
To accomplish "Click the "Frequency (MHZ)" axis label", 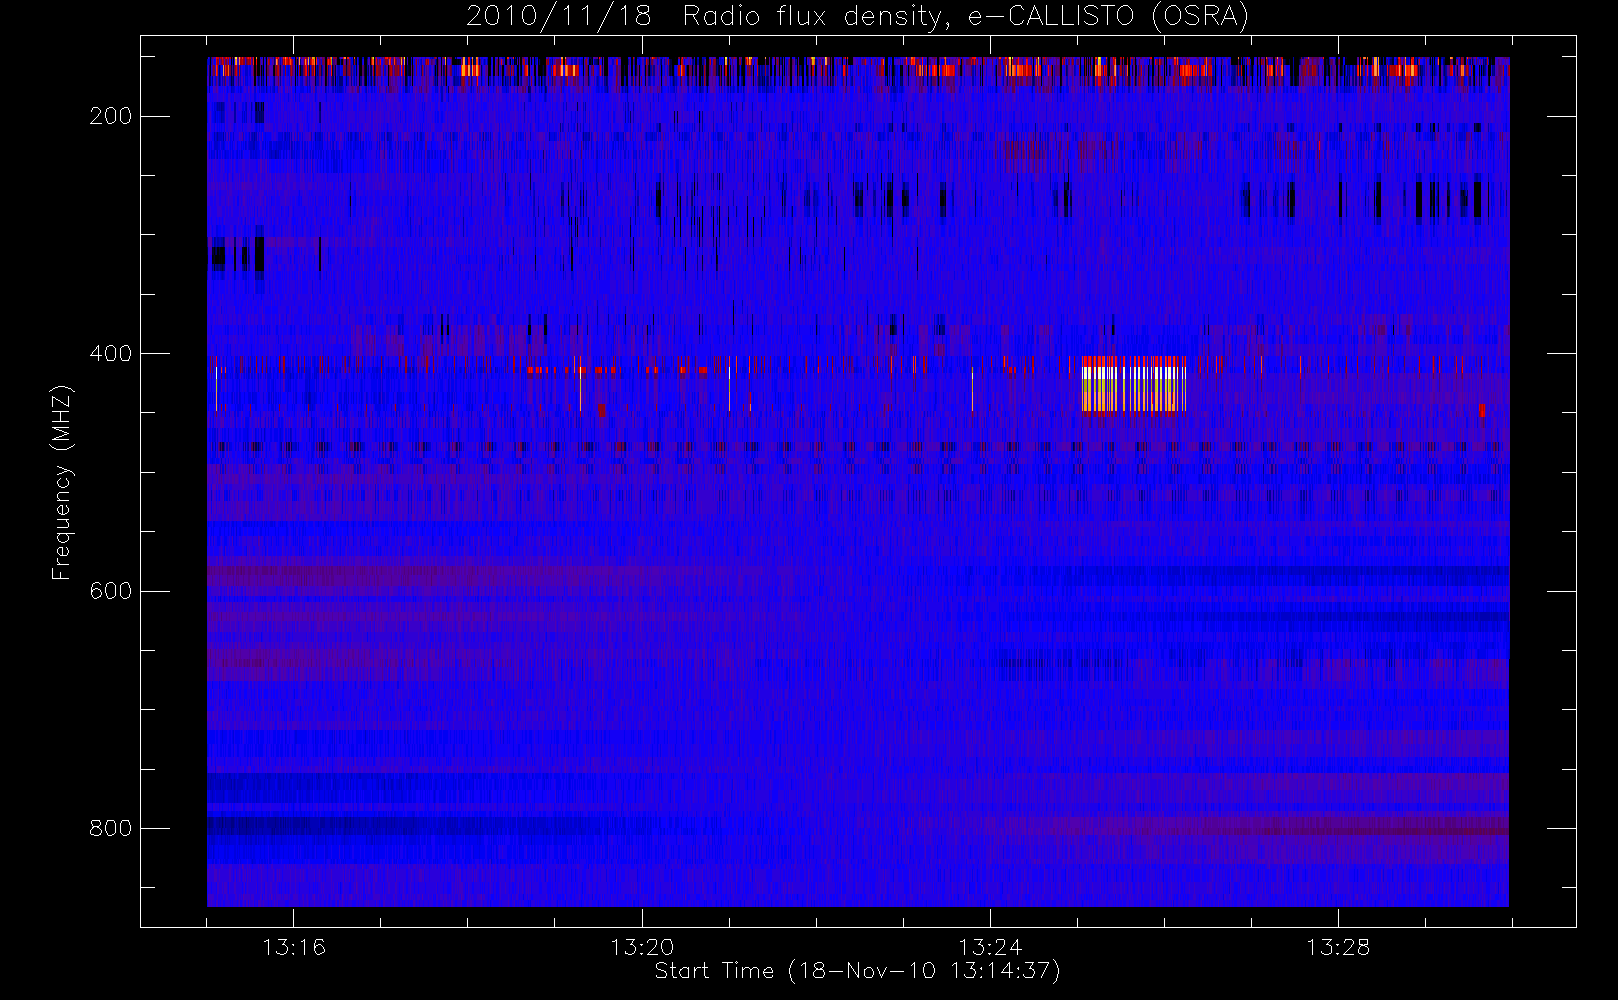I will [62, 482].
